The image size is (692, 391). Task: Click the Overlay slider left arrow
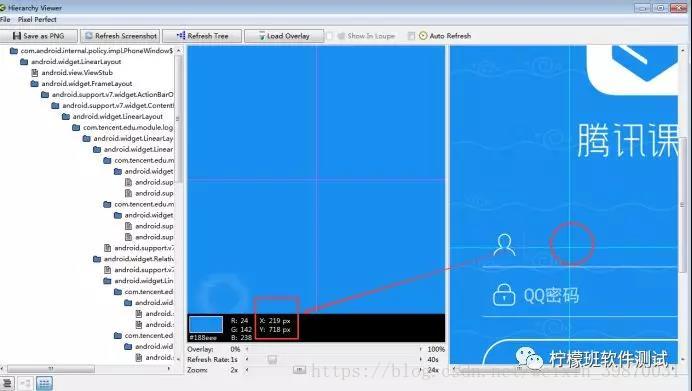pyautogui.click(x=247, y=349)
